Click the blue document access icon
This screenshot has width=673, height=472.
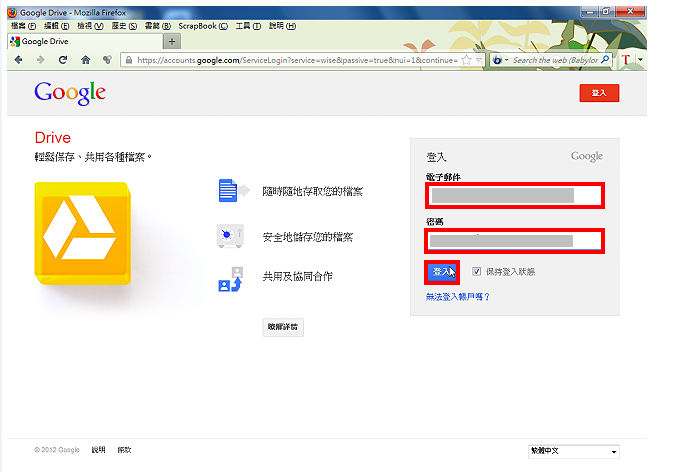(233, 191)
